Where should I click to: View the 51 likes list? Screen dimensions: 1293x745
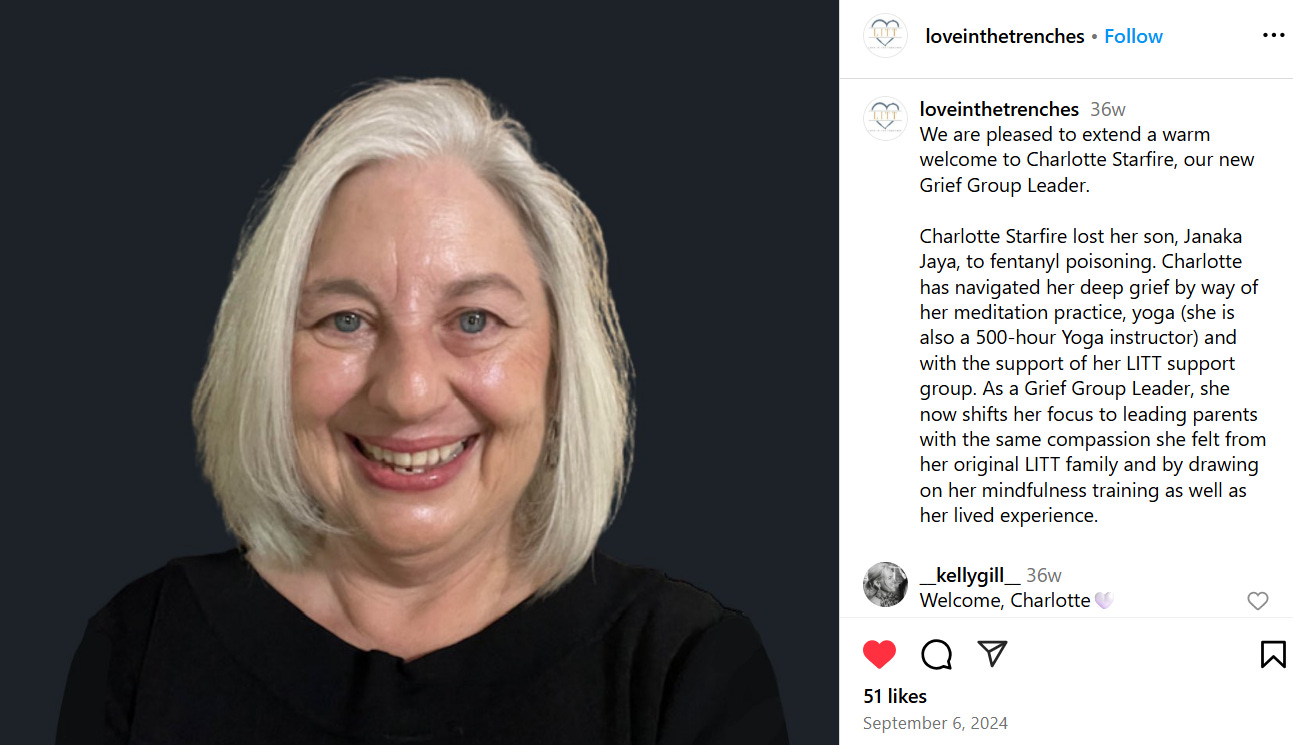click(x=895, y=696)
